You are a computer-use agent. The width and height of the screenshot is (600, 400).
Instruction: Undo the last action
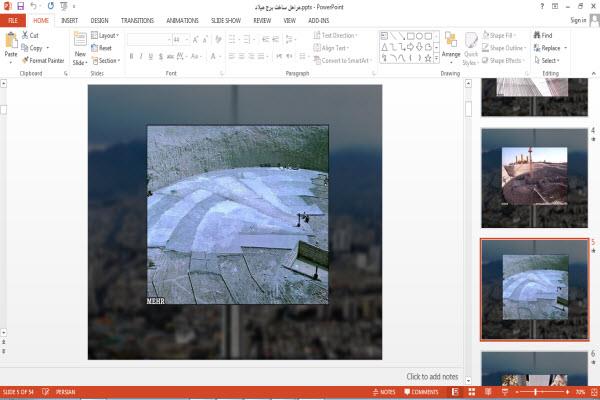34,6
